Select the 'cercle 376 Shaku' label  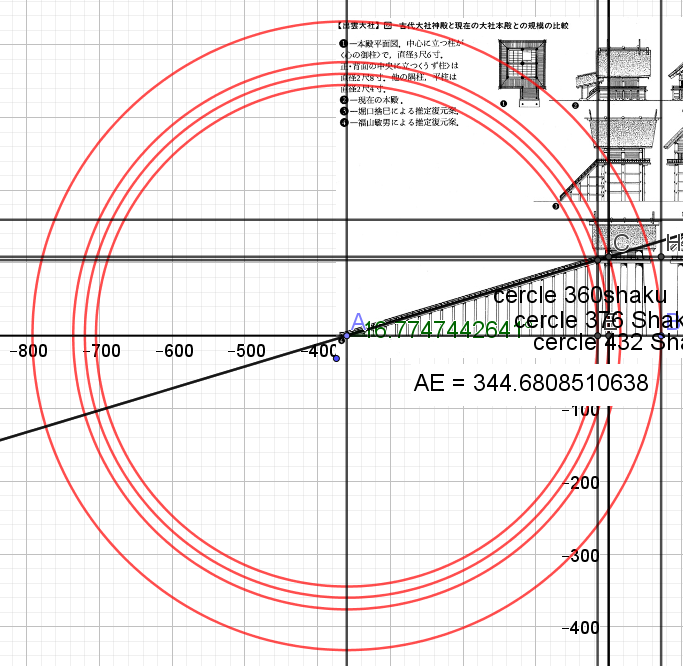(x=597, y=321)
